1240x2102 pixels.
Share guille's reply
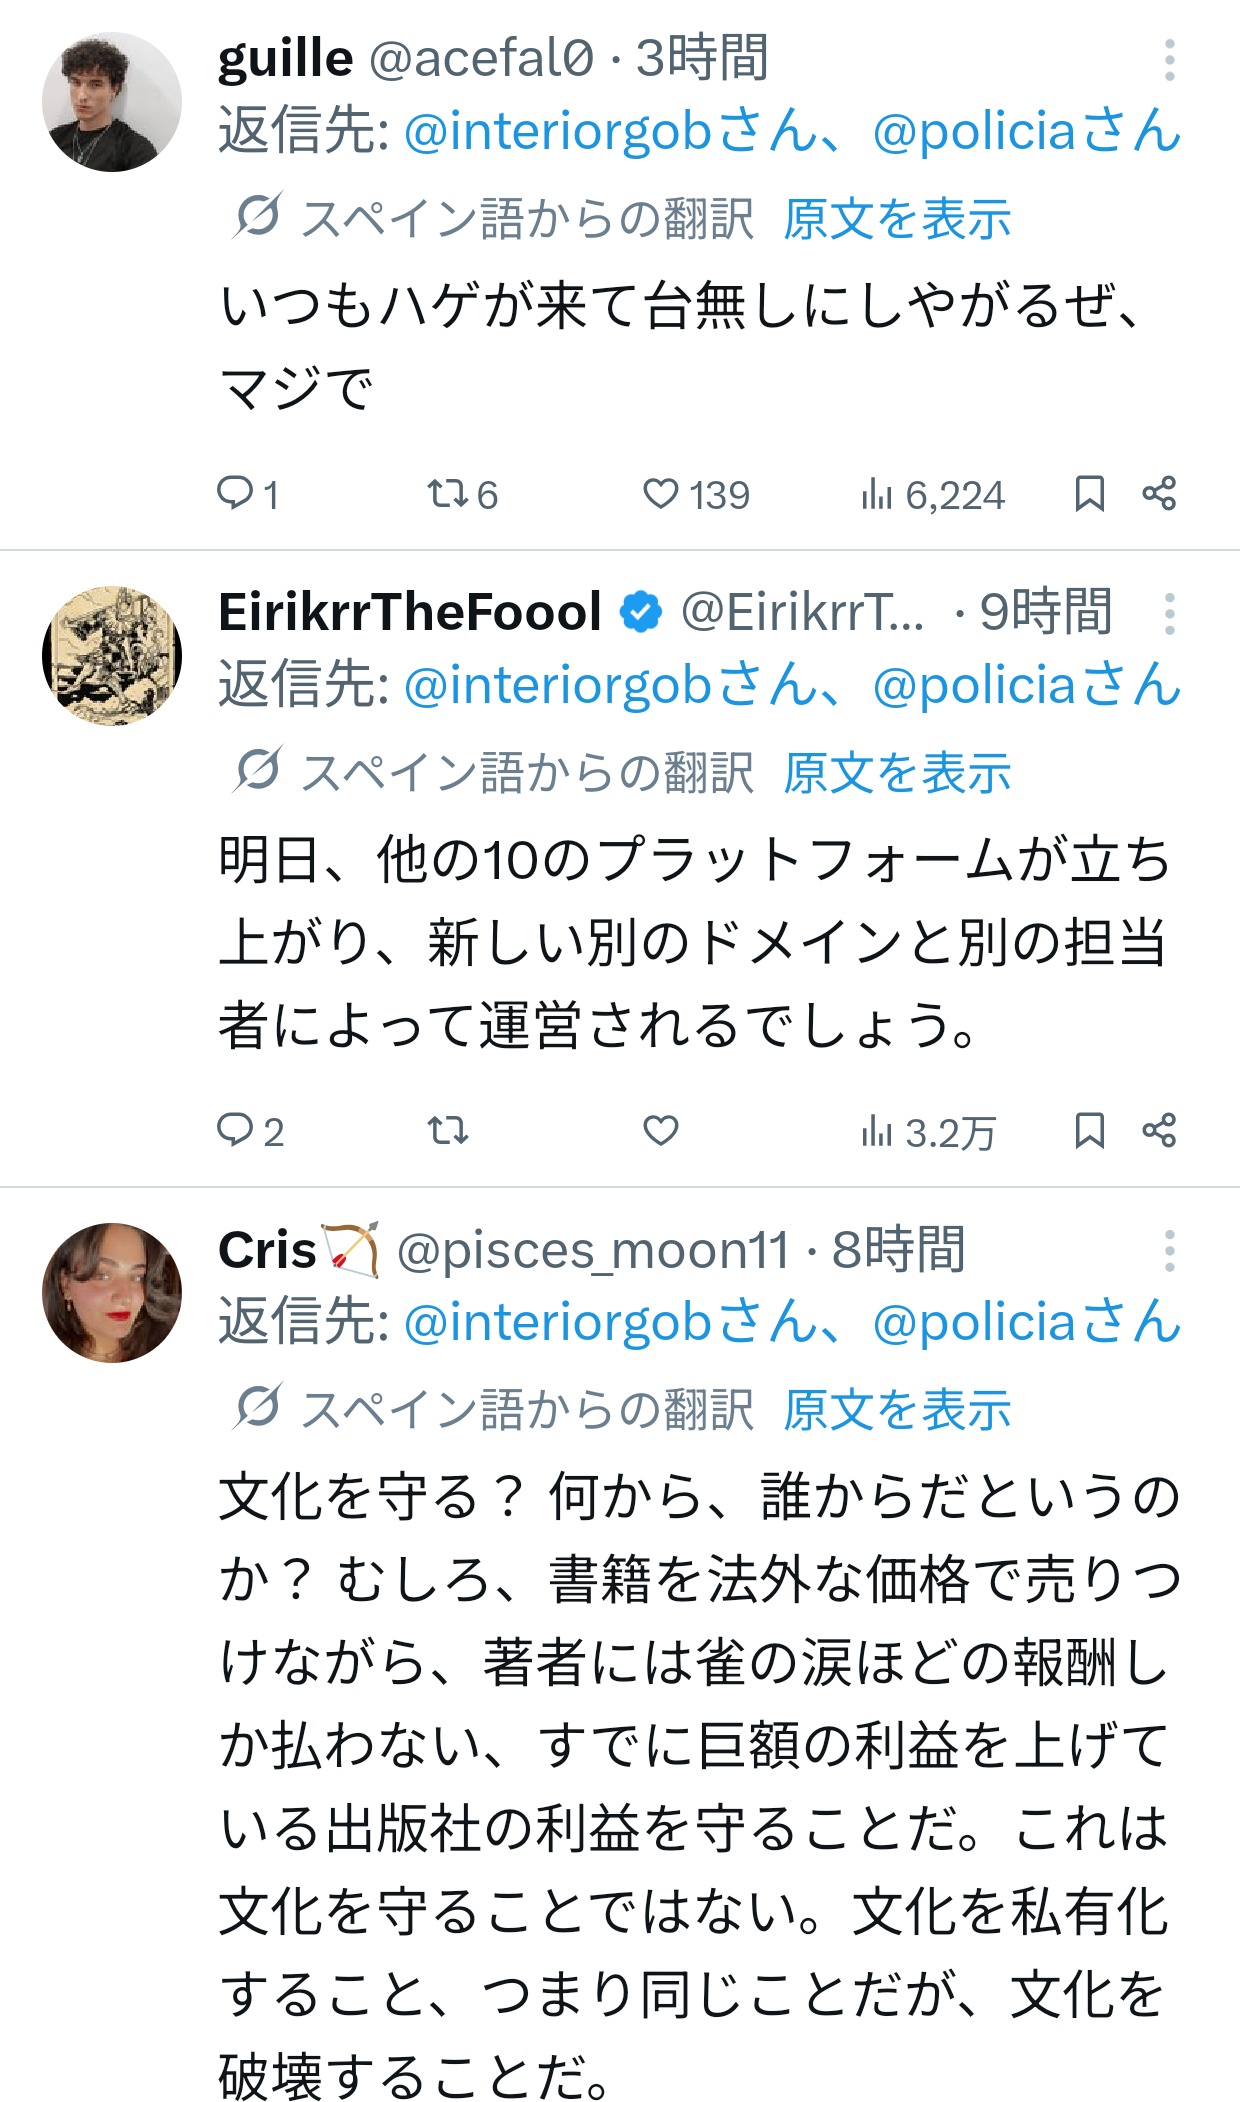click(x=1159, y=494)
